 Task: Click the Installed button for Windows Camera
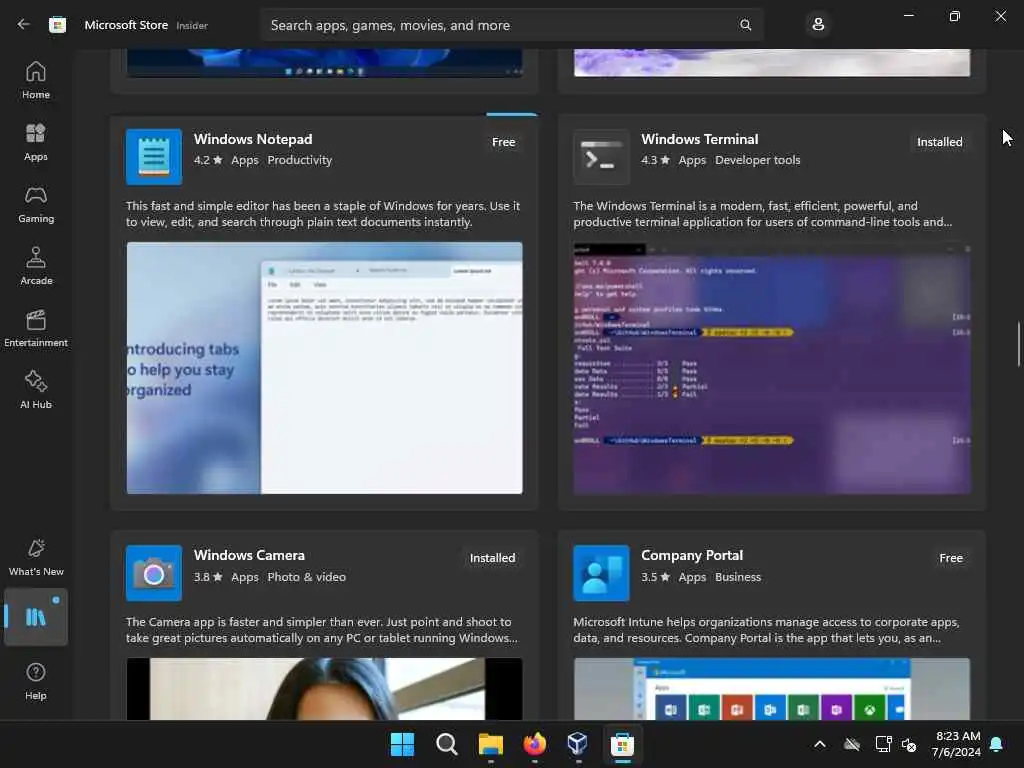[x=492, y=558]
